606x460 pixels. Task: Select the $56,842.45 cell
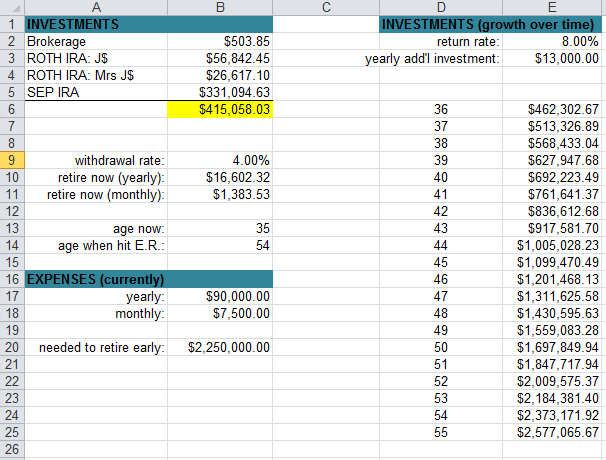(x=220, y=58)
